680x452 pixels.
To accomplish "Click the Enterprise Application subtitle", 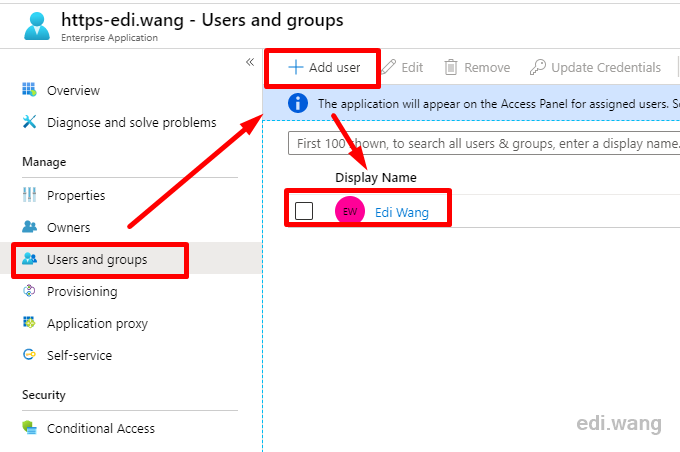I will pyautogui.click(x=109, y=38).
